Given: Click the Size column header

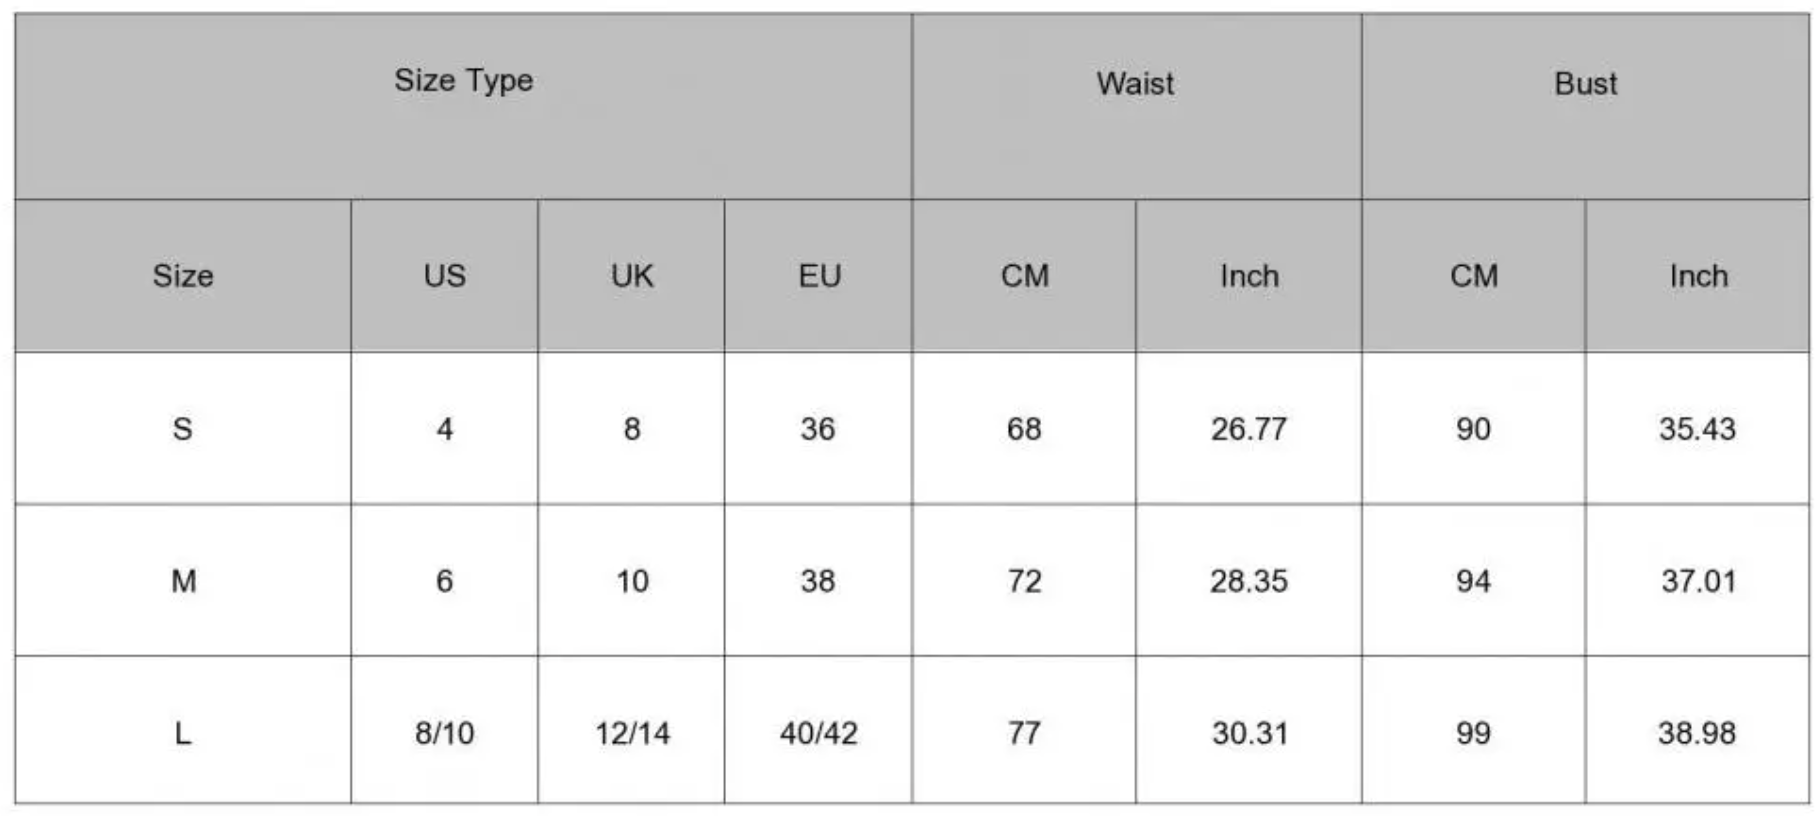Looking at the screenshot, I should click(x=183, y=276).
